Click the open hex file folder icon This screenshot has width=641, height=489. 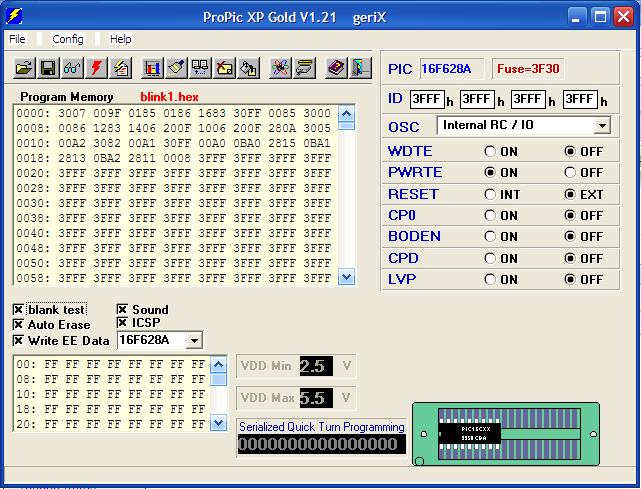(x=25, y=68)
